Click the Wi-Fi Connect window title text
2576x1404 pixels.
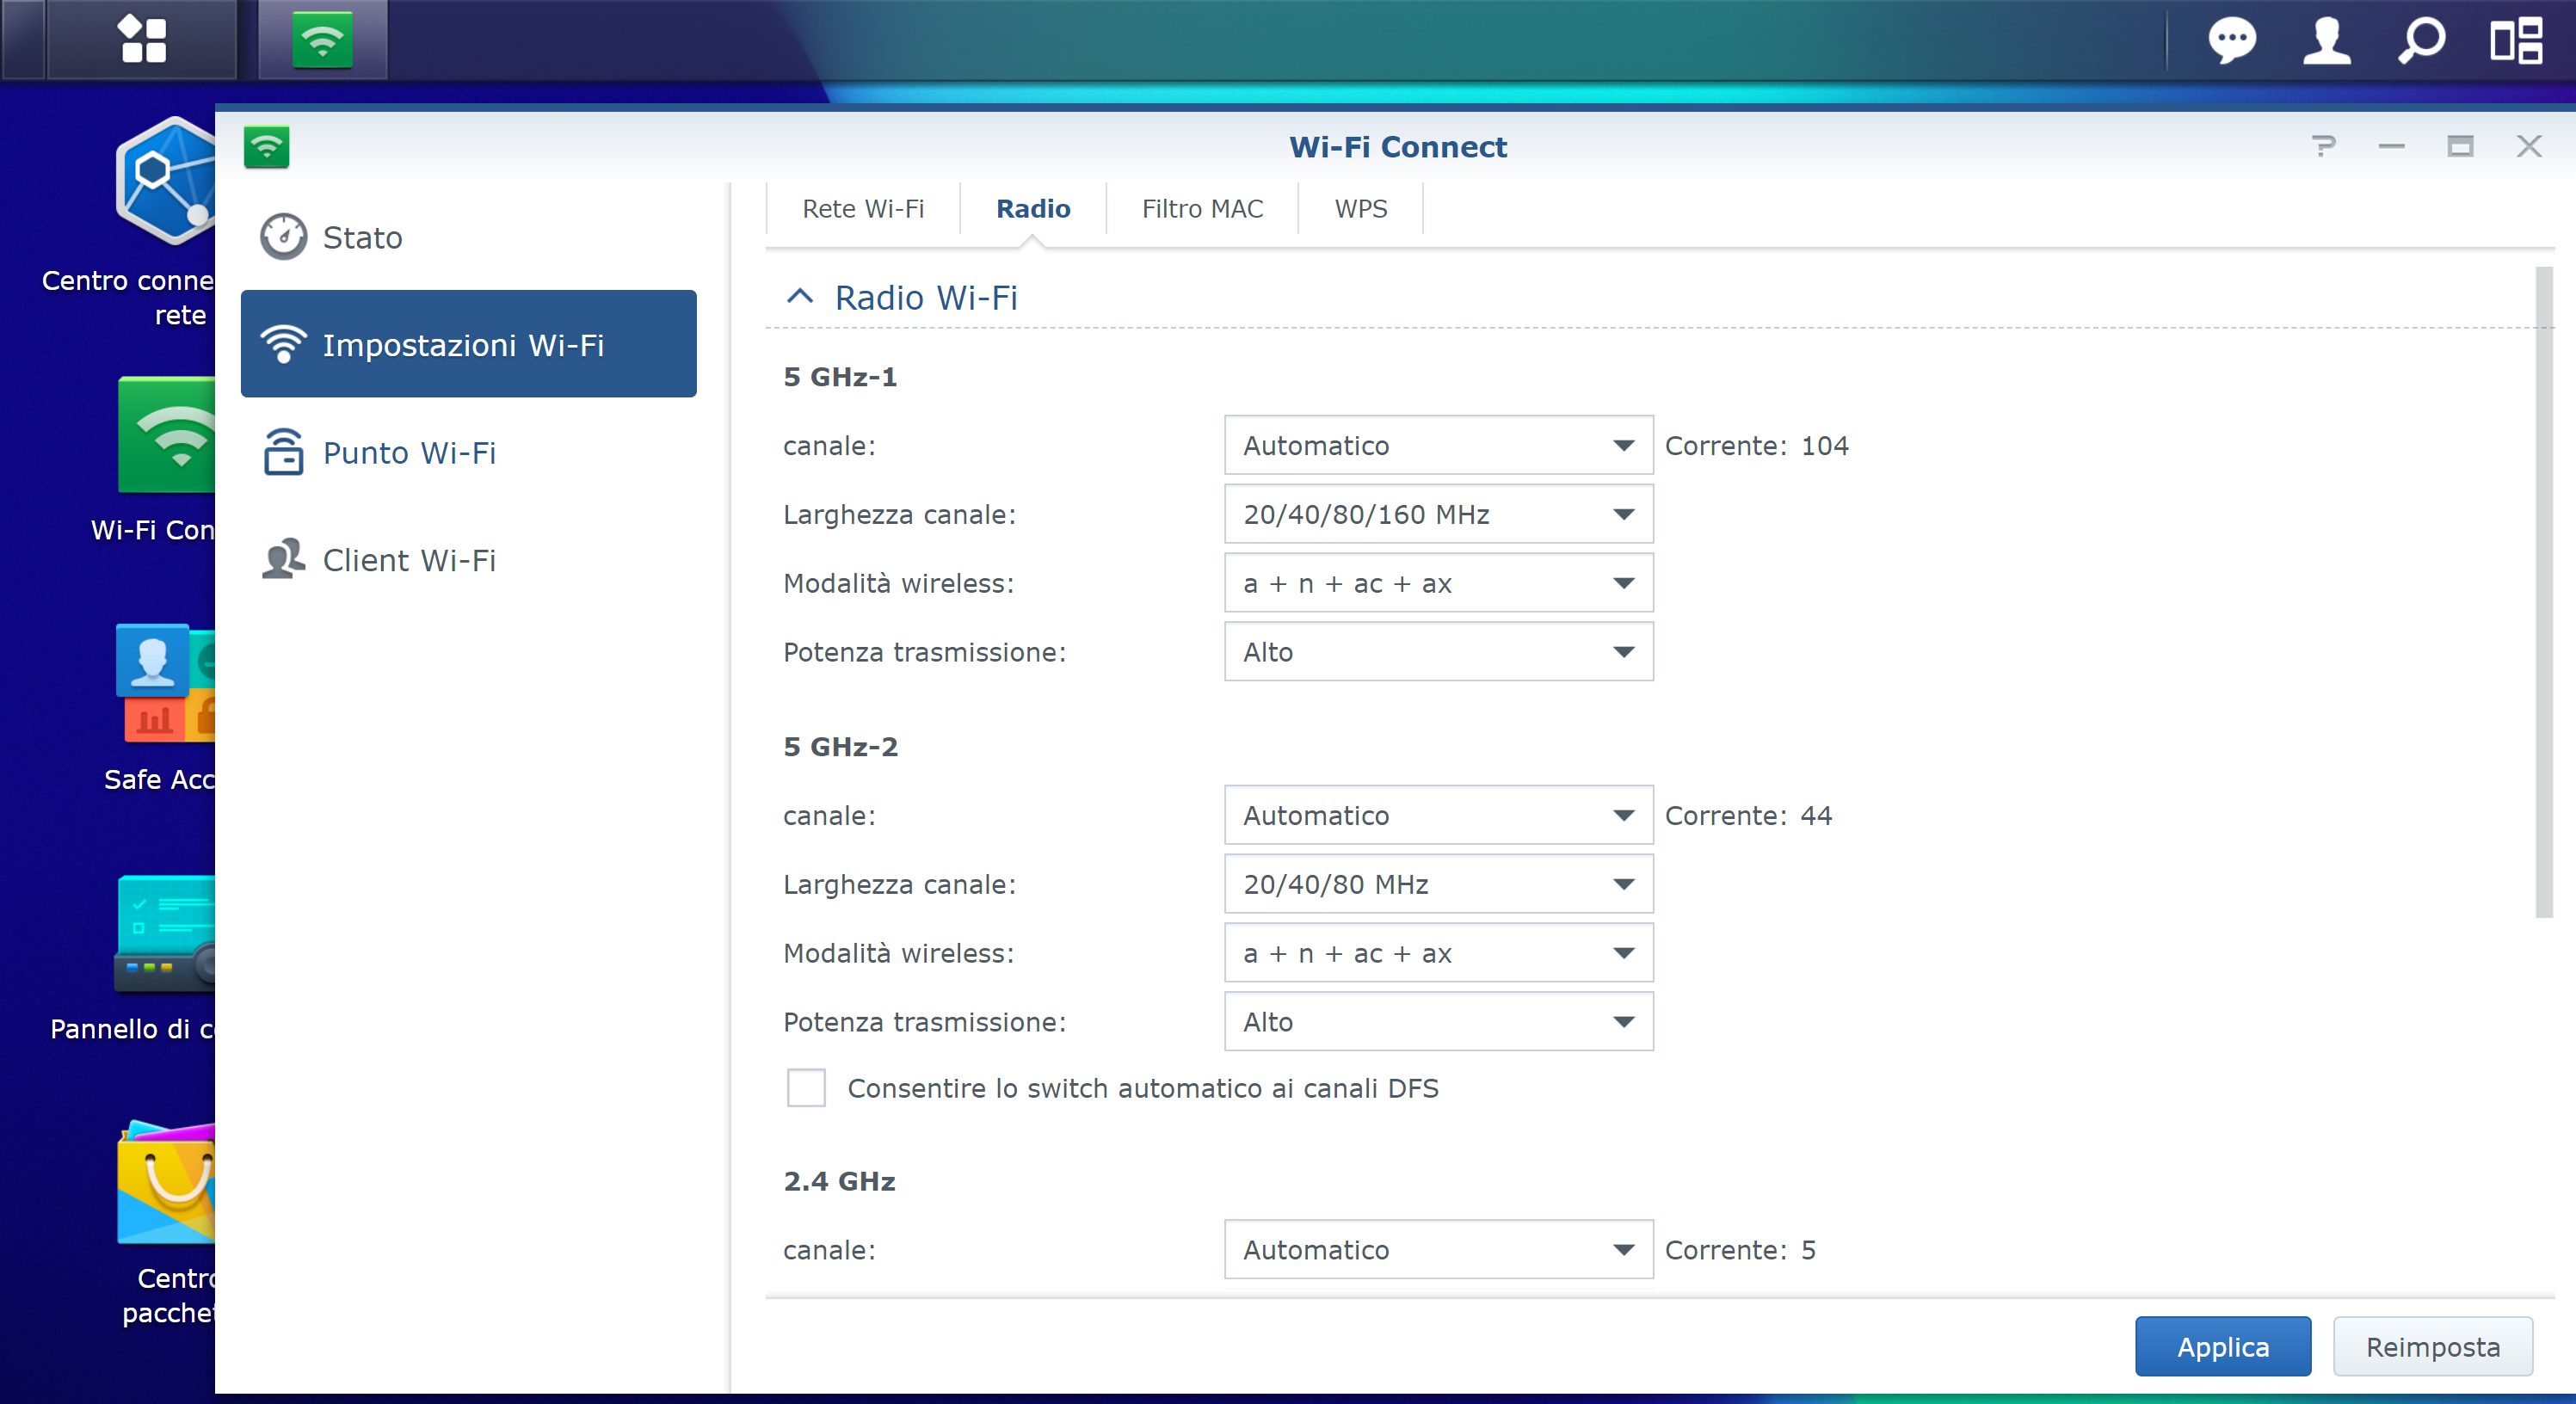tap(1397, 147)
